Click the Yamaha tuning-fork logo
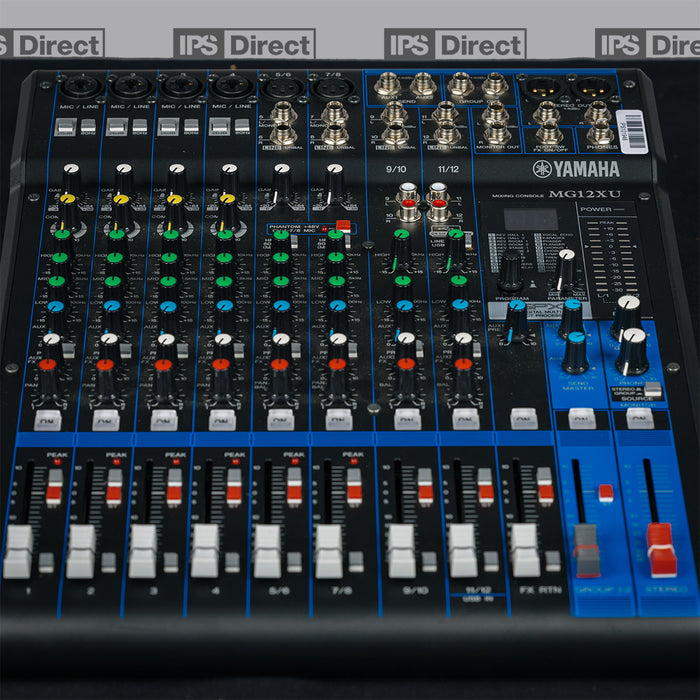Screen dimensions: 700x700 click(542, 169)
